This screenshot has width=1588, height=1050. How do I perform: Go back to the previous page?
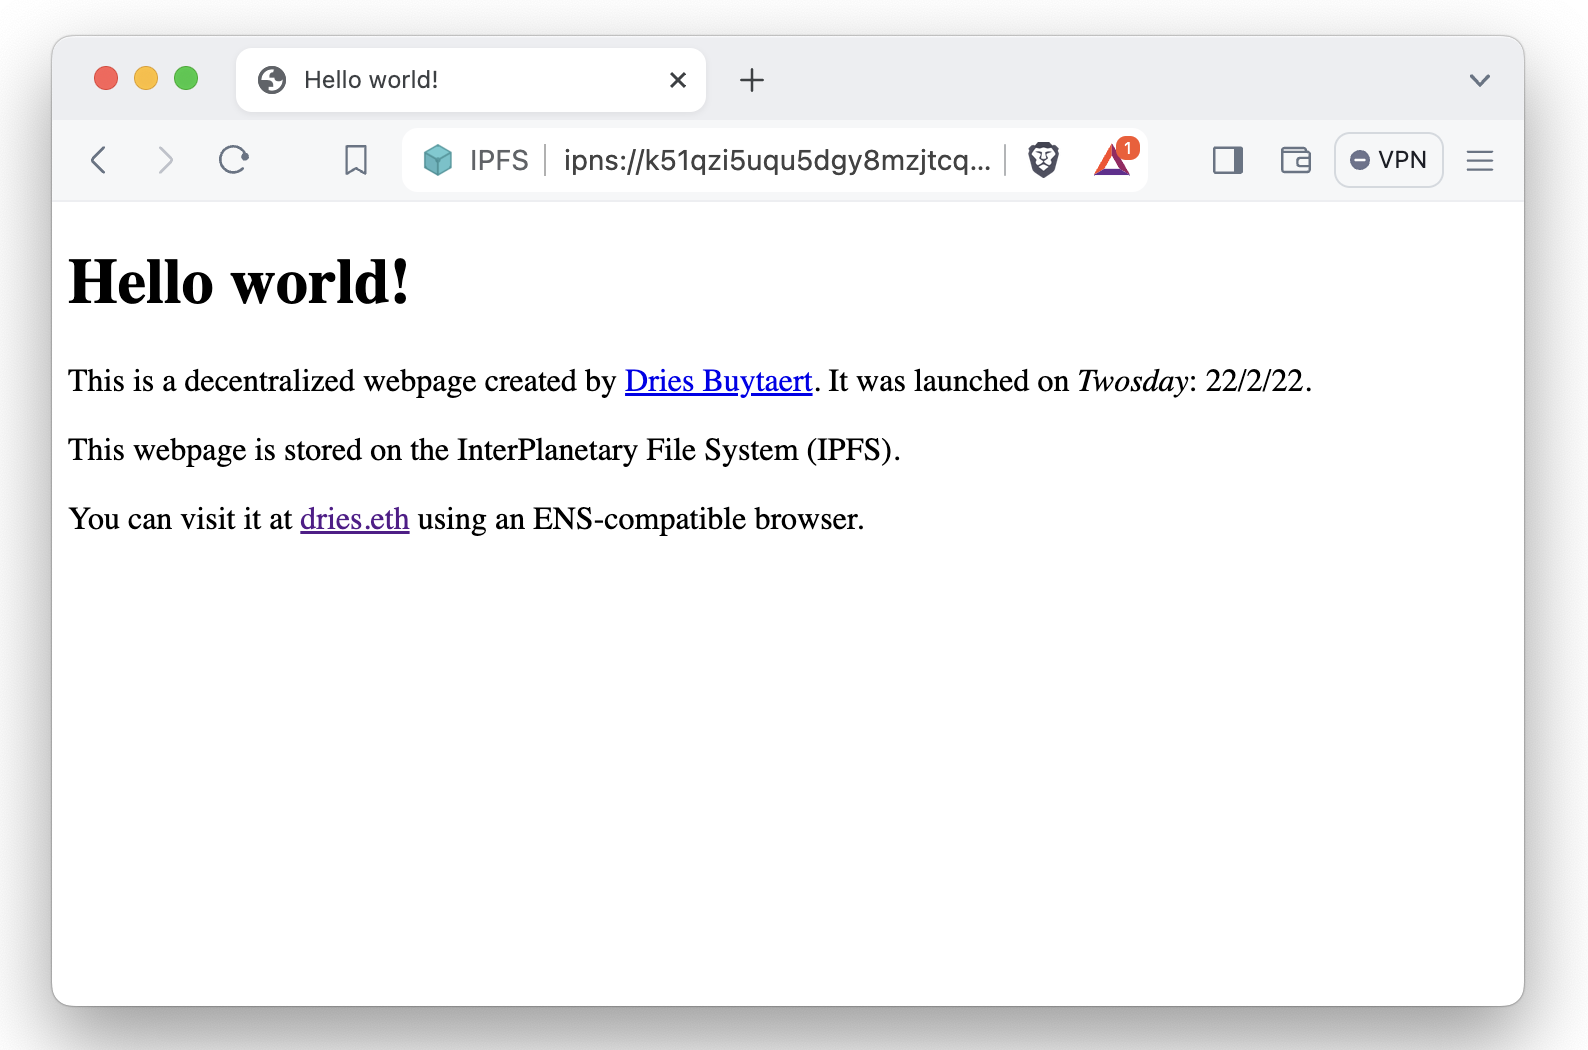pos(98,160)
